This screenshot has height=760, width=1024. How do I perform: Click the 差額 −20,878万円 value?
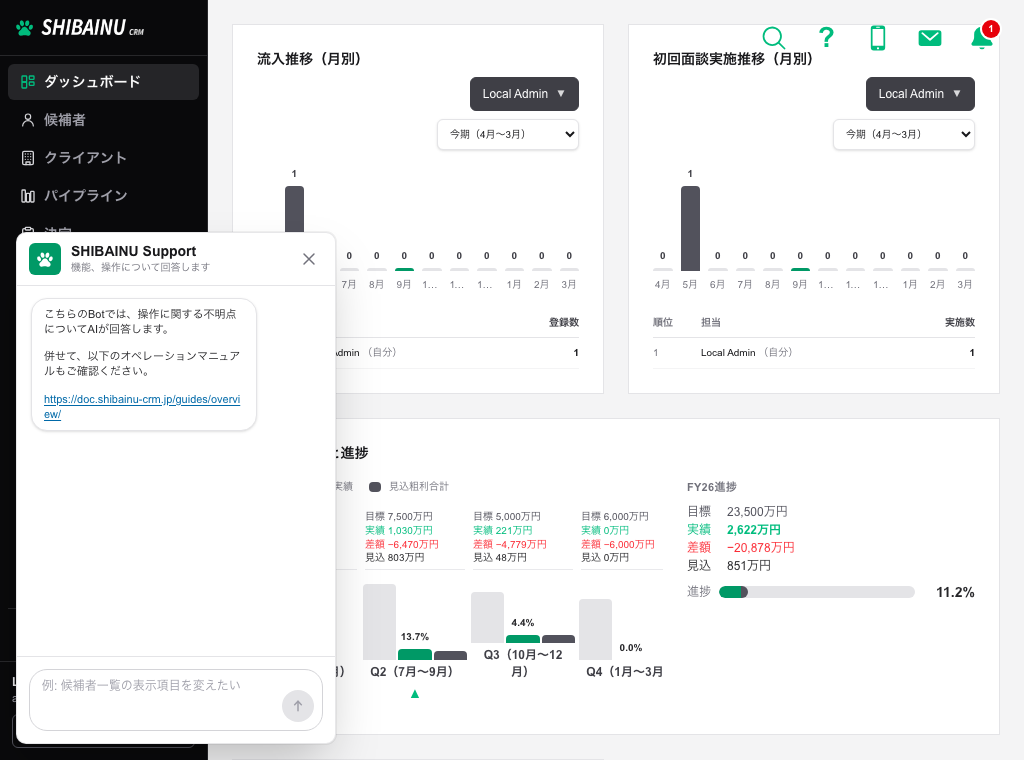pyautogui.click(x=760, y=547)
